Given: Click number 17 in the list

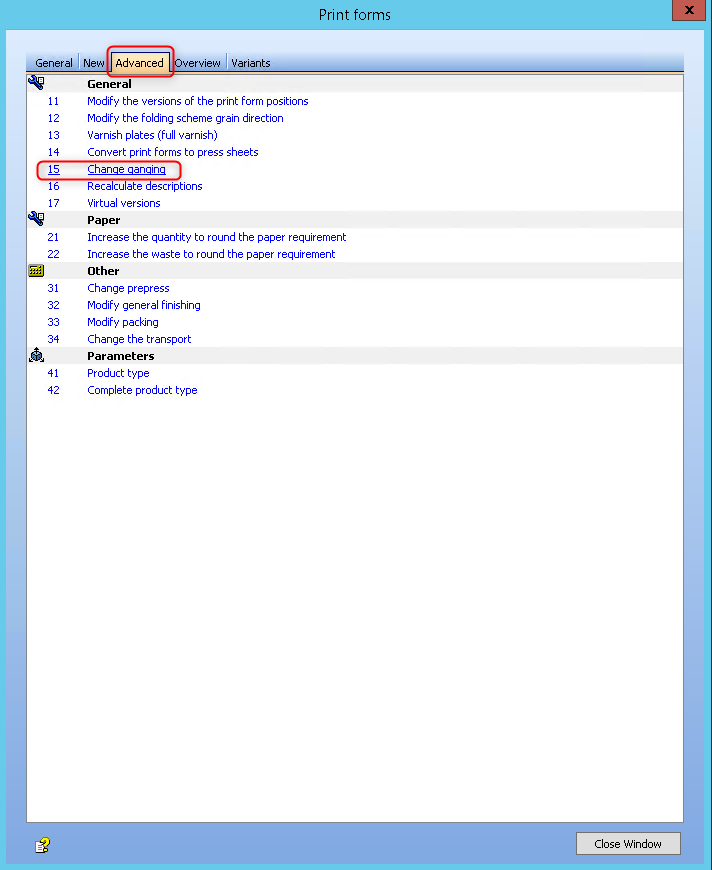Looking at the screenshot, I should [x=53, y=203].
